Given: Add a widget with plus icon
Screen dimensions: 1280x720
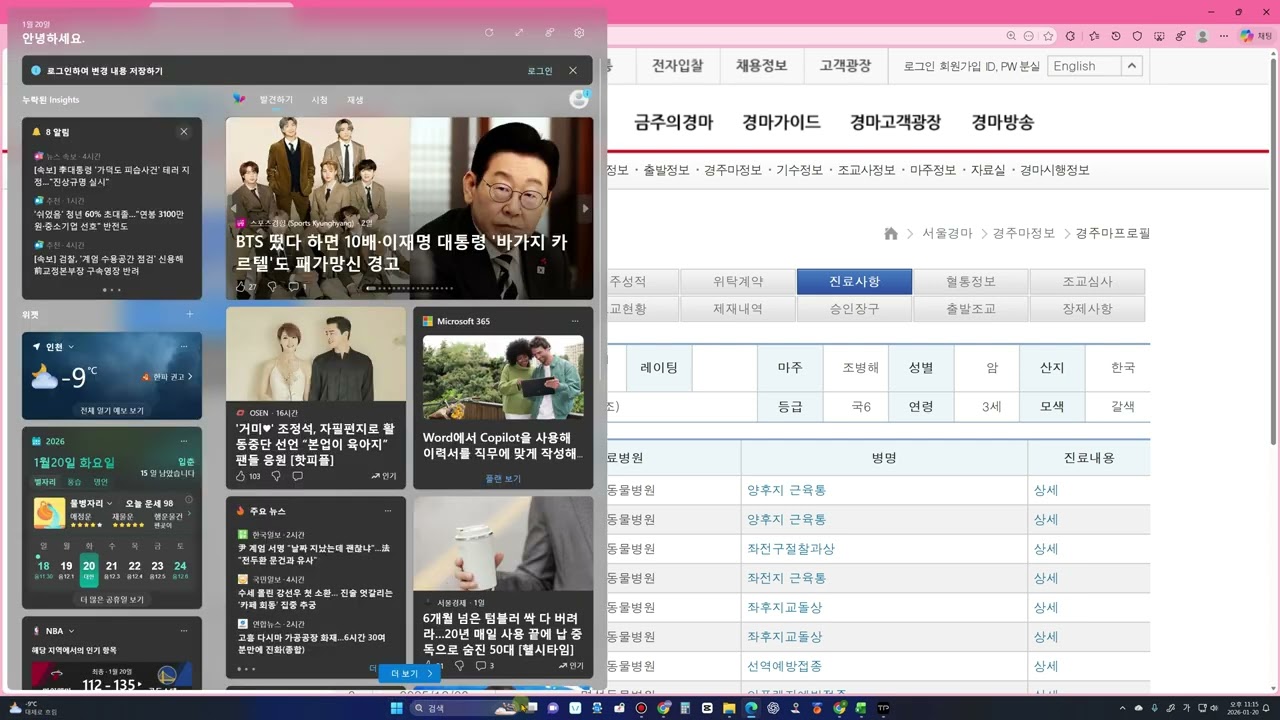Looking at the screenshot, I should click(190, 314).
